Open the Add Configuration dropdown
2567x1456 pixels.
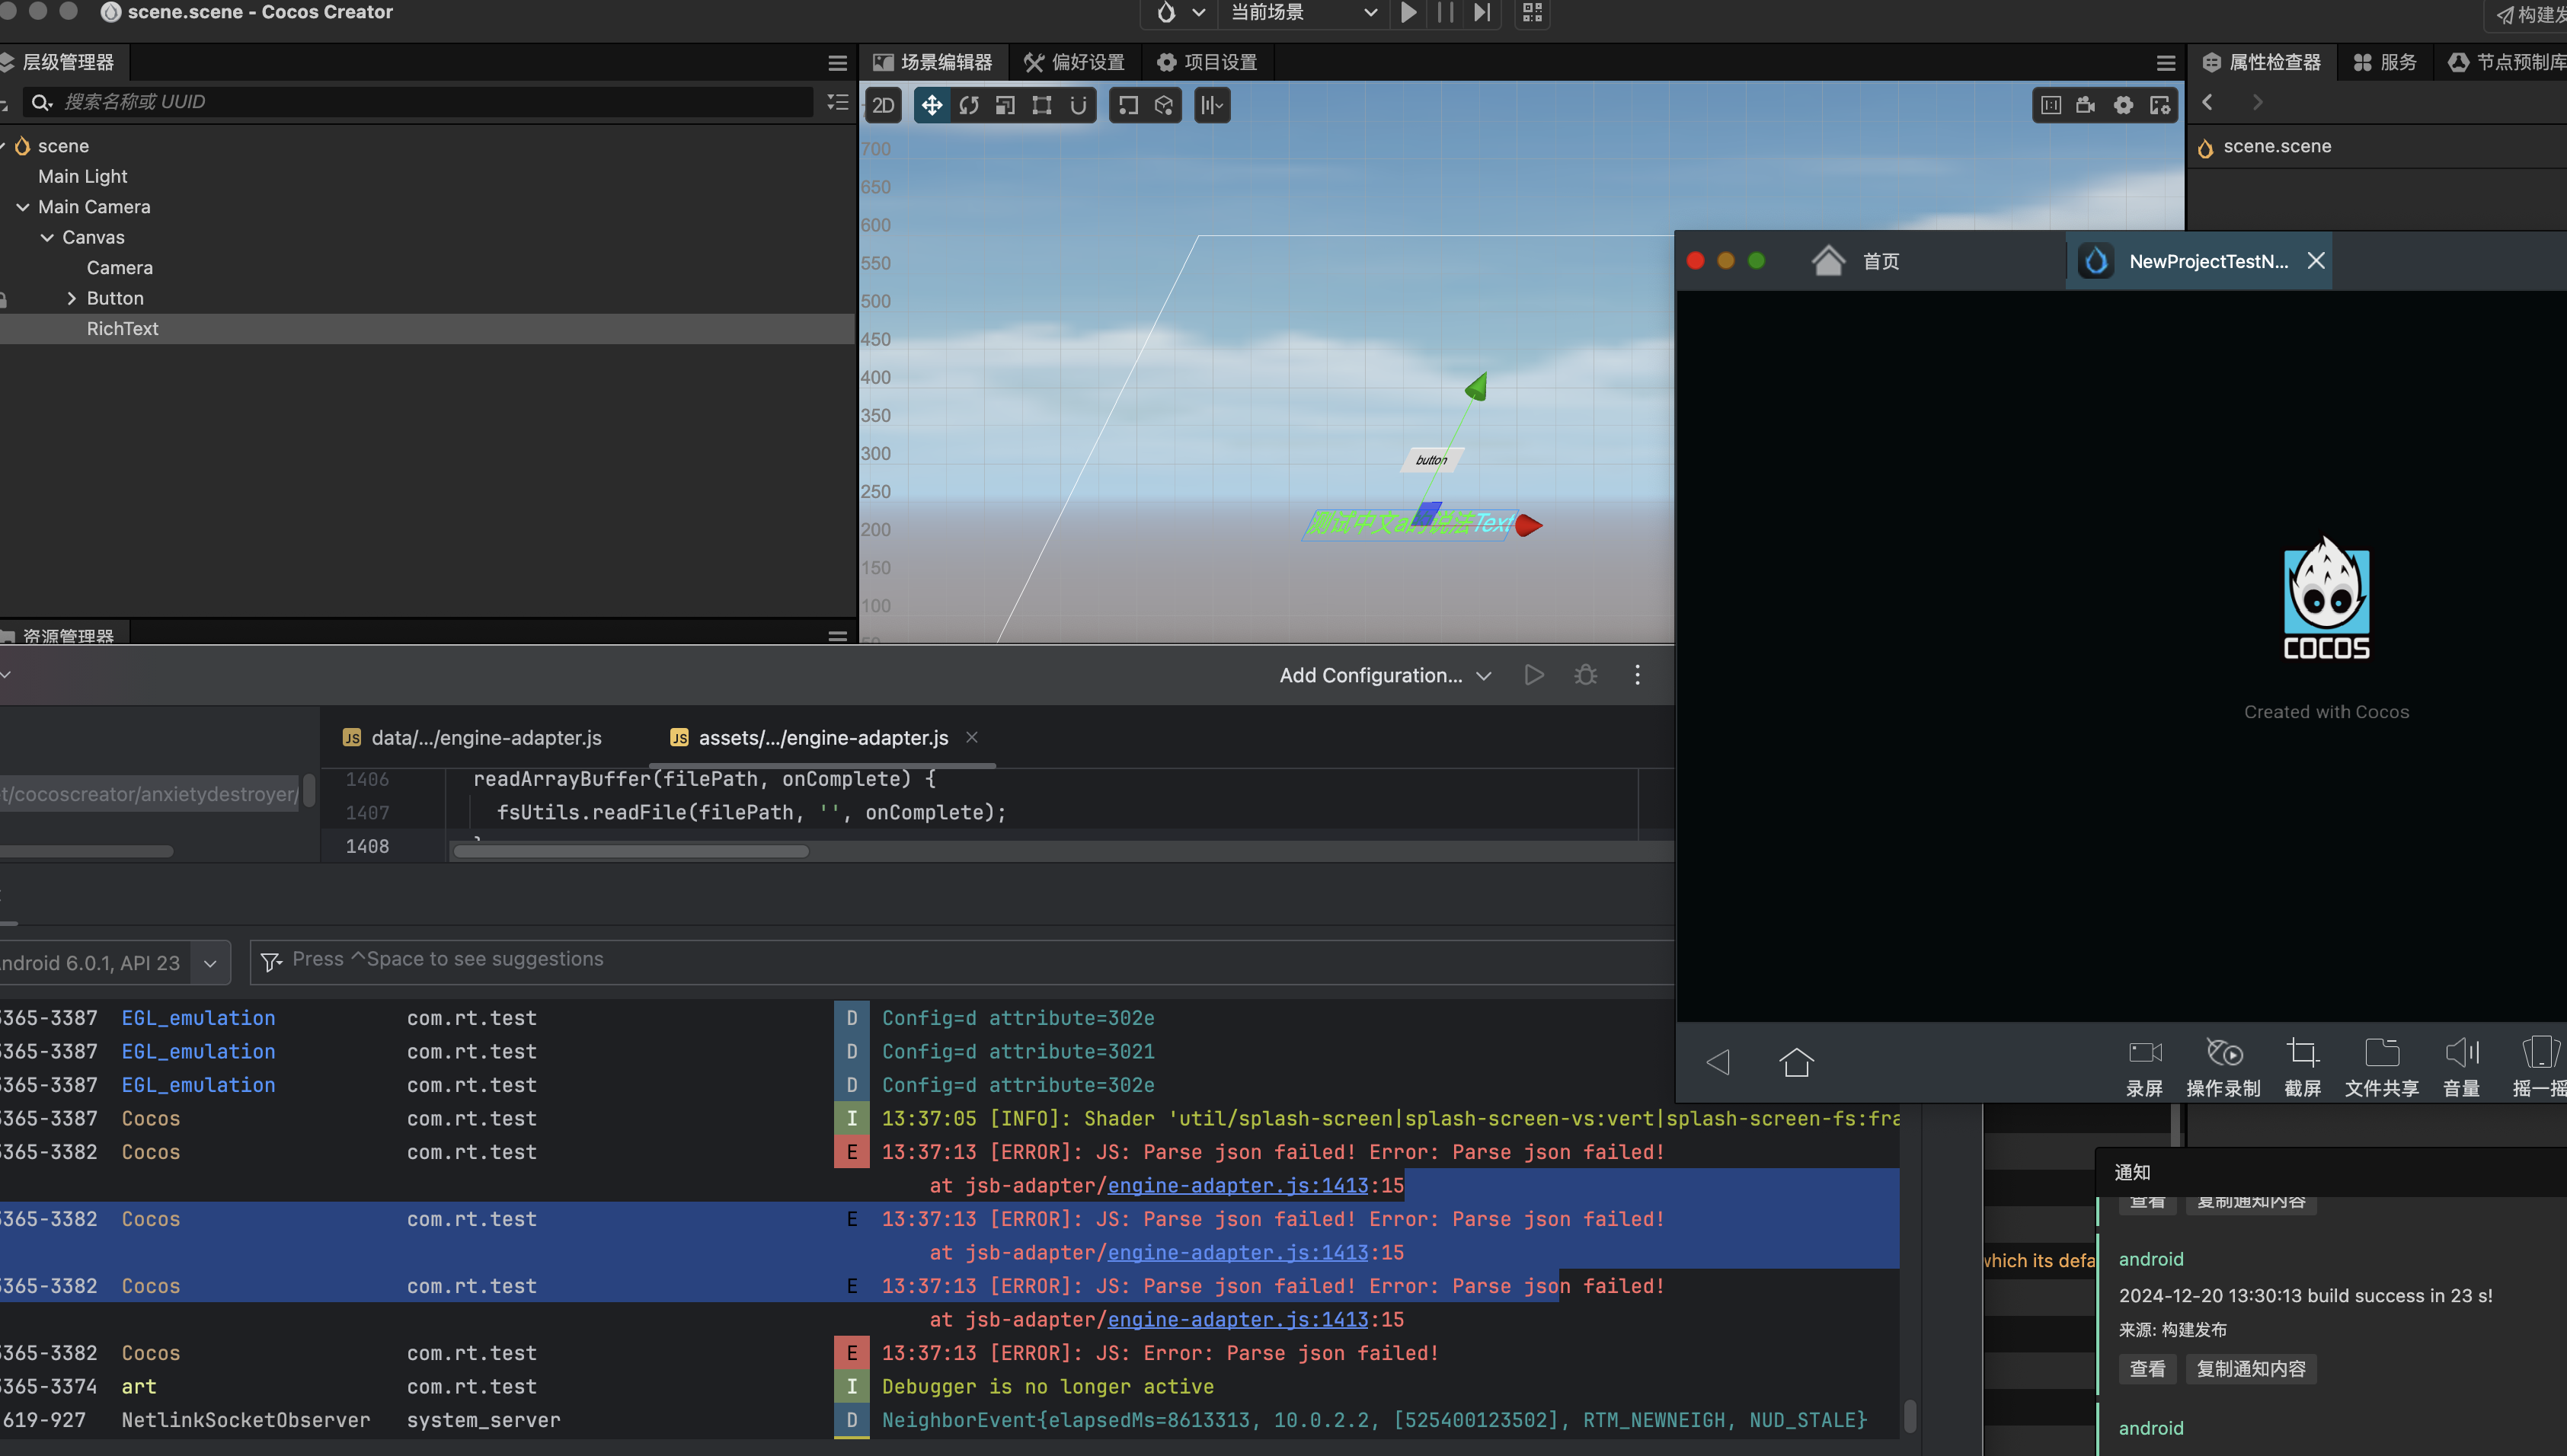coord(1385,675)
